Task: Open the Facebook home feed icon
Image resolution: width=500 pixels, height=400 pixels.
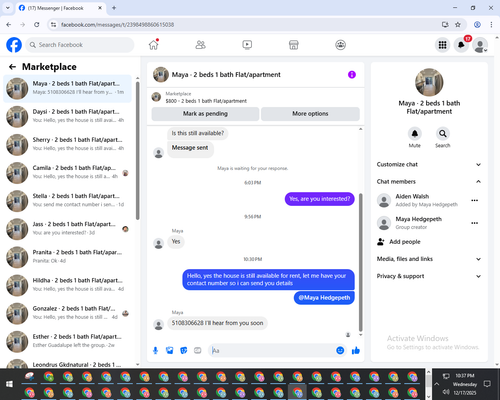Action: (153, 45)
